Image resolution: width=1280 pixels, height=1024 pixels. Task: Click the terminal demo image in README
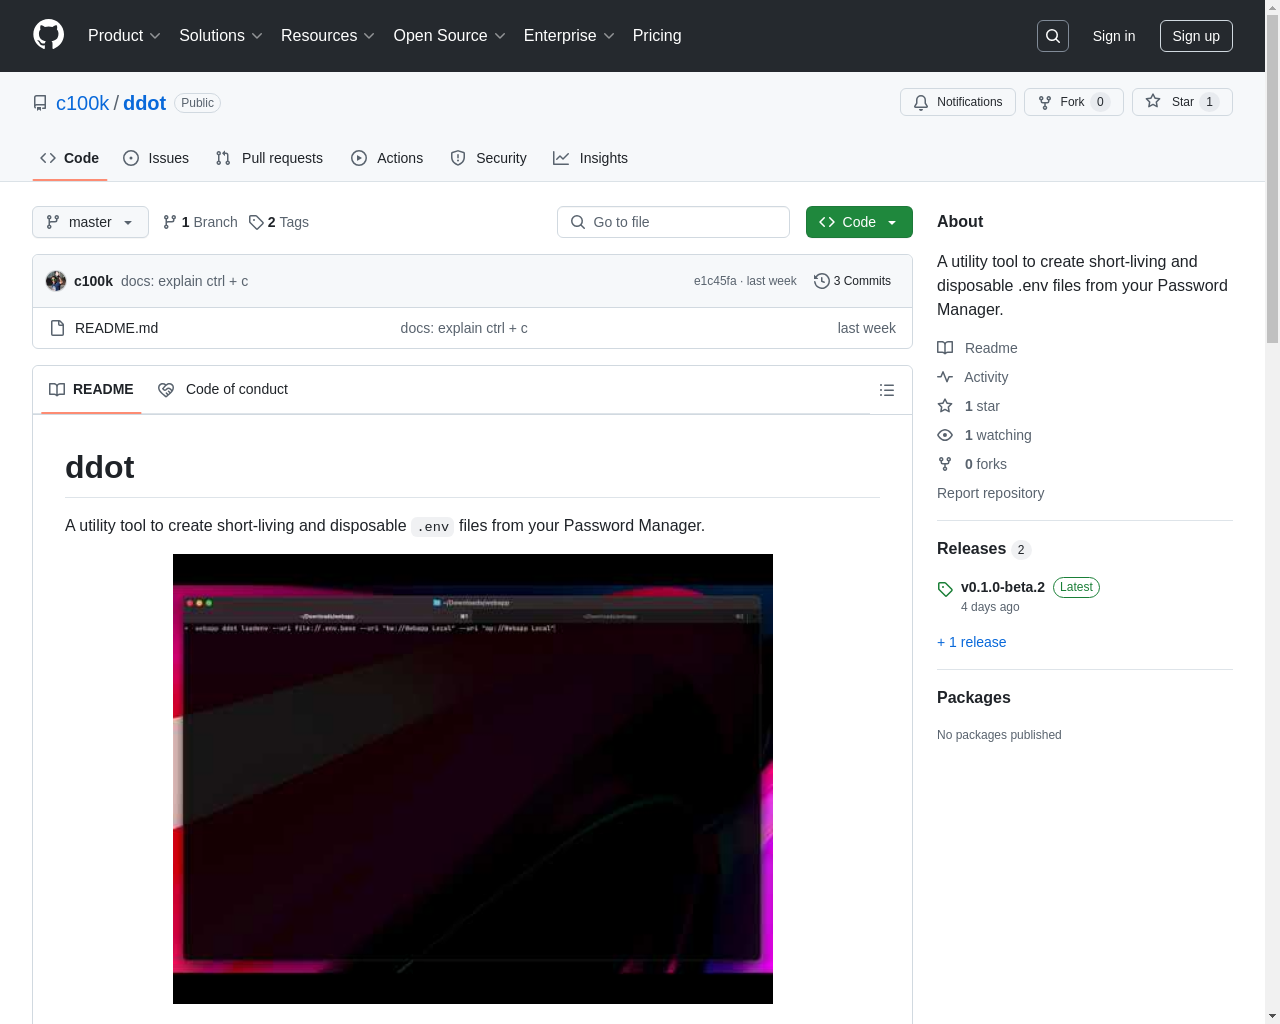point(473,779)
